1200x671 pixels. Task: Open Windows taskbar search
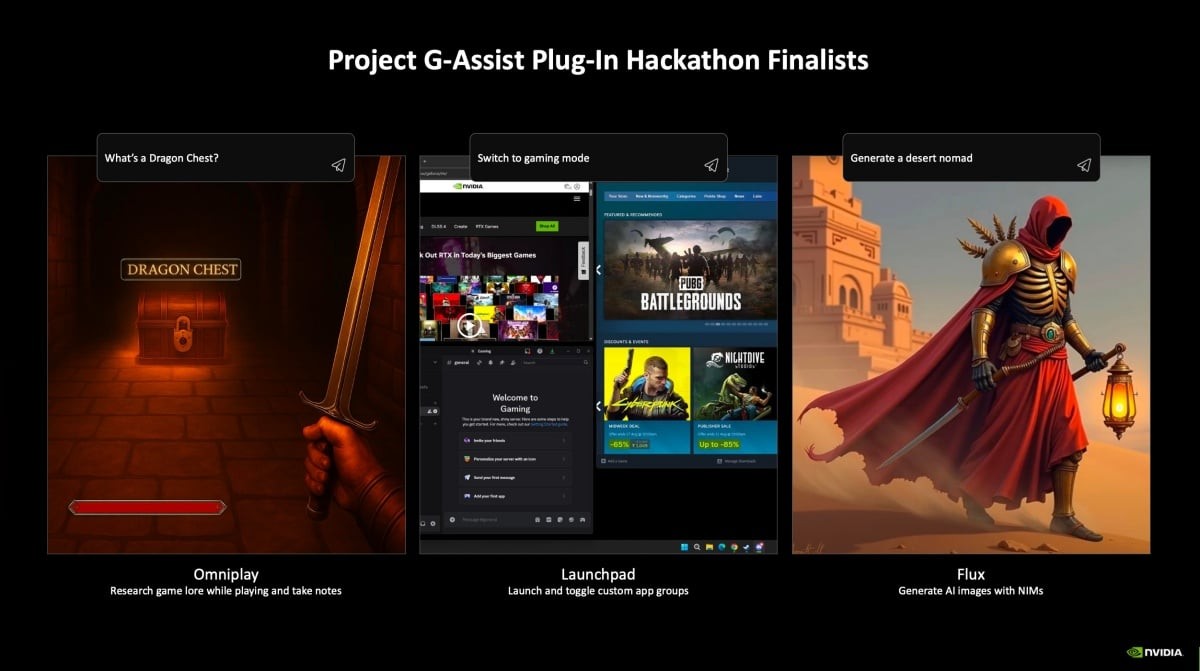tap(697, 547)
